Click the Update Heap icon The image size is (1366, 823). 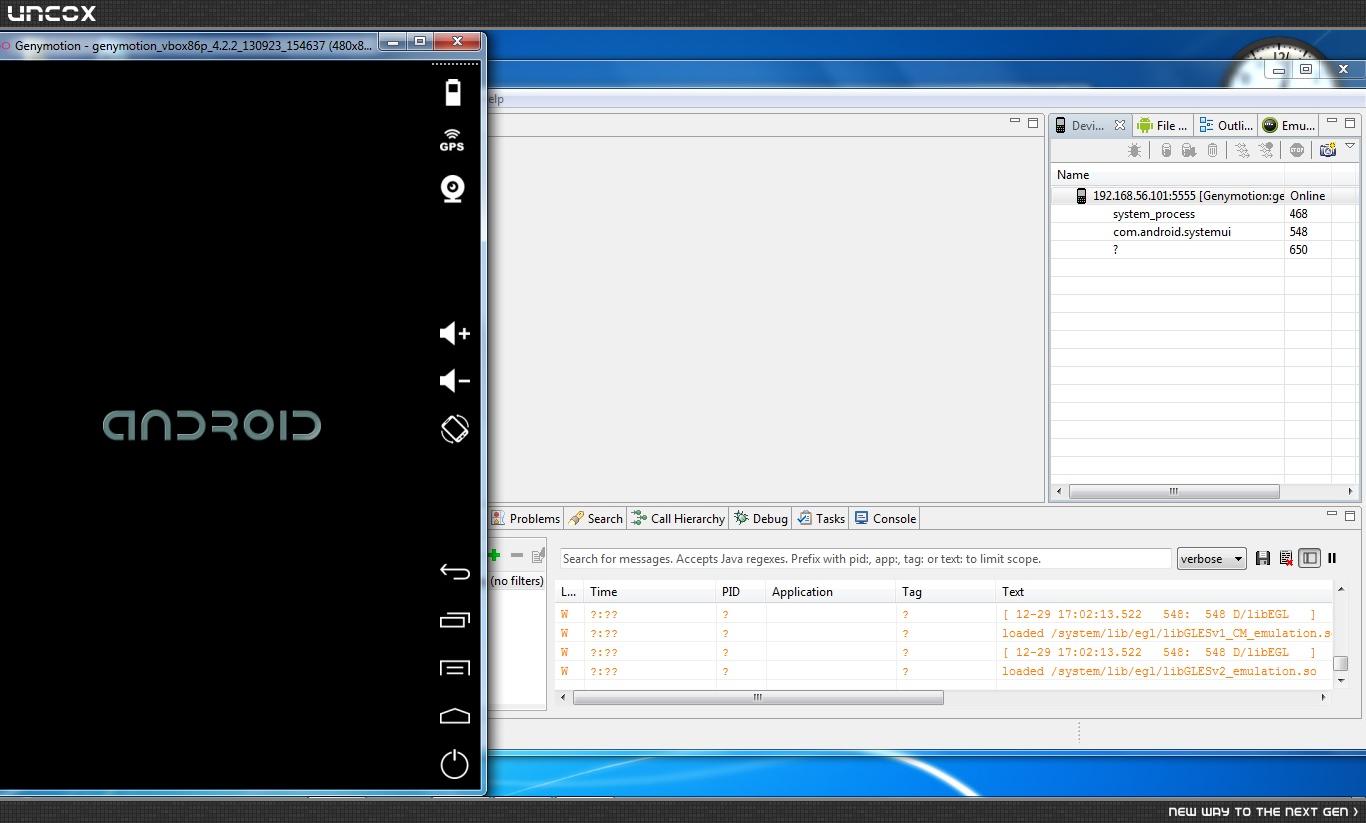pyautogui.click(x=1165, y=150)
